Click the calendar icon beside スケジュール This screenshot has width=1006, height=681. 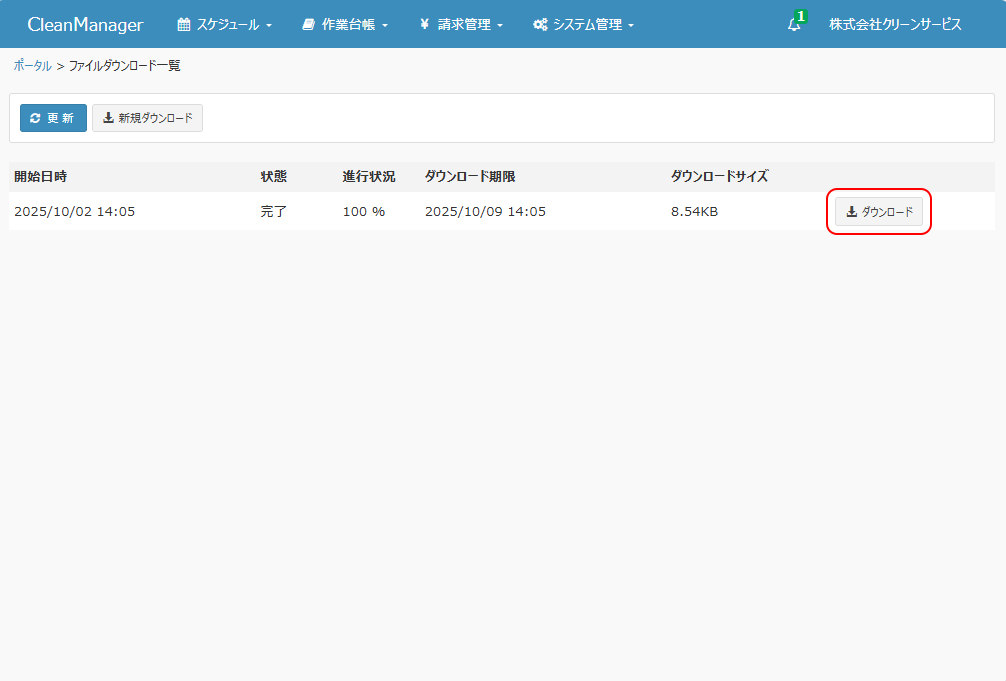184,25
